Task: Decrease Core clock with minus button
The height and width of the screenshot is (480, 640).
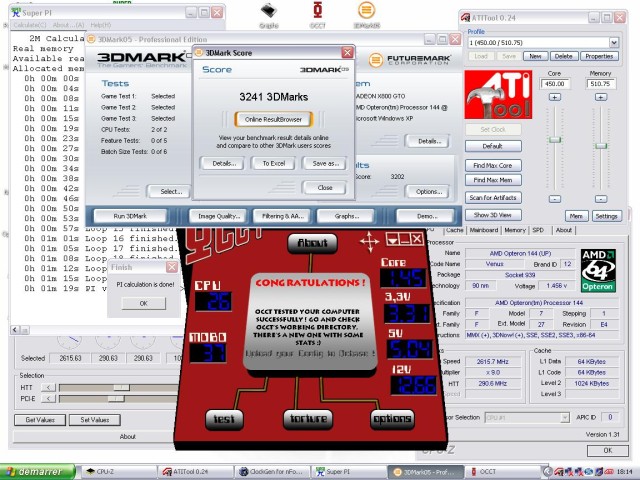Action: point(555,199)
